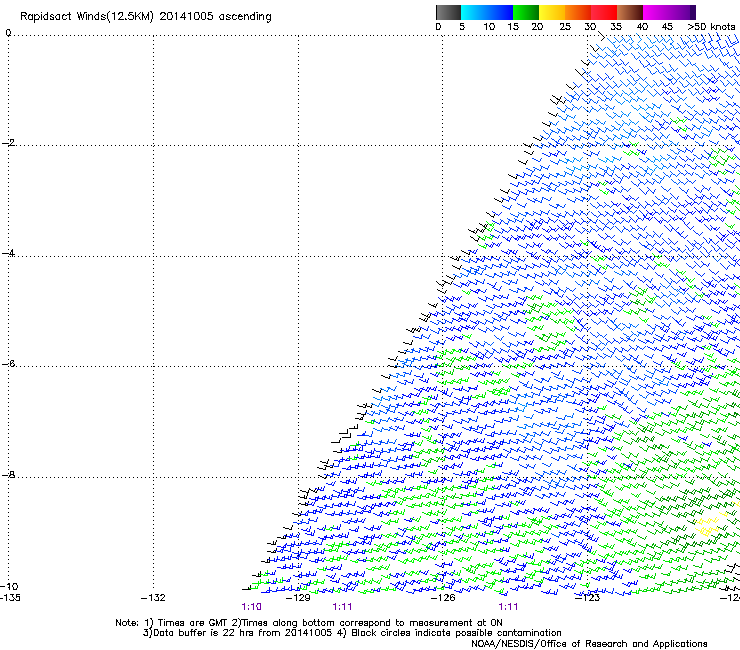The width and height of the screenshot is (740, 650).
Task: Click the purple '1:10' time label
Action: click(x=252, y=607)
